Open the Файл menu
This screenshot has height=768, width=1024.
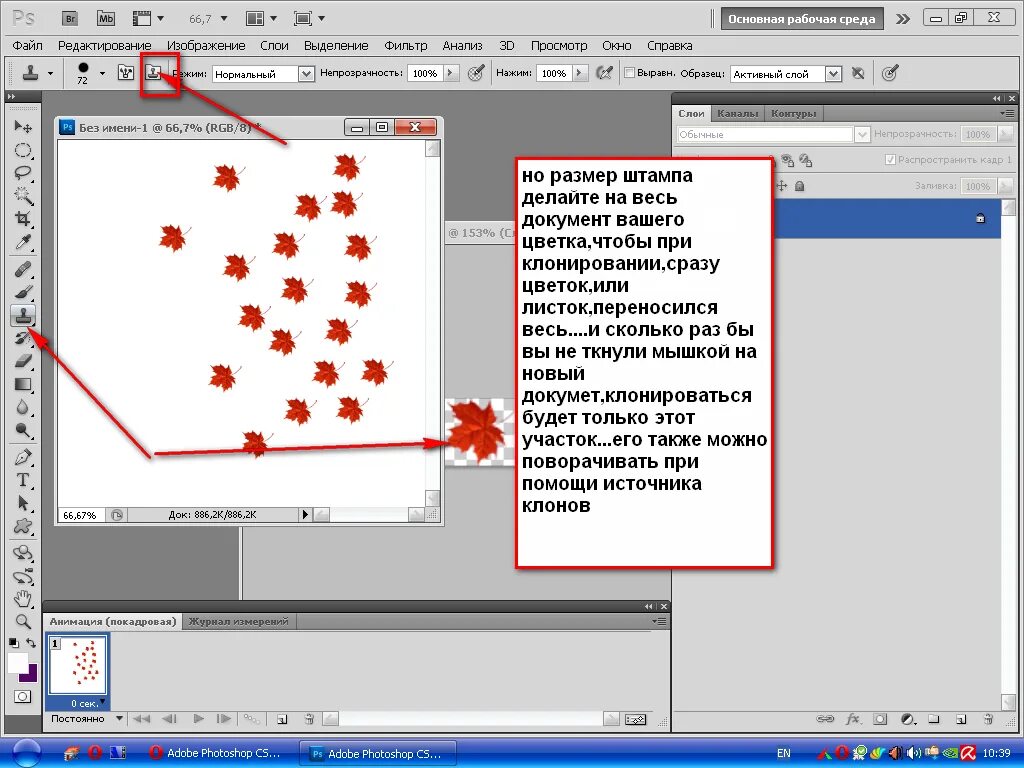27,46
